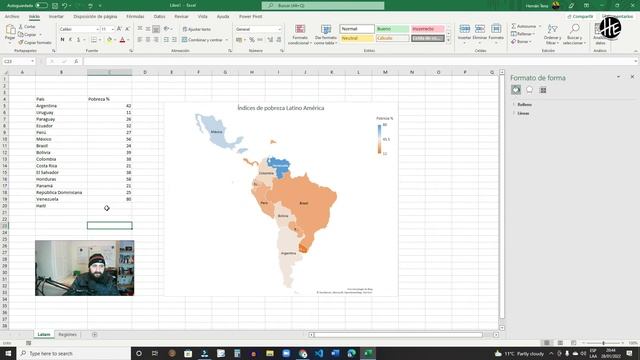Decrease font size icon
The height and width of the screenshot is (360, 640).
click(127, 29)
